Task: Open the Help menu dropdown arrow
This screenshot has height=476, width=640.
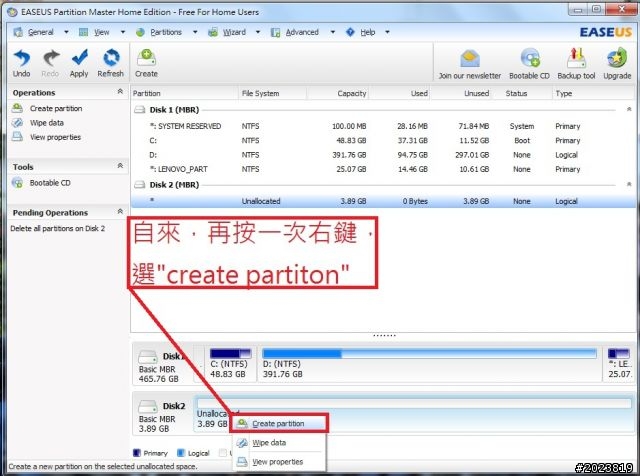Action: [x=387, y=32]
